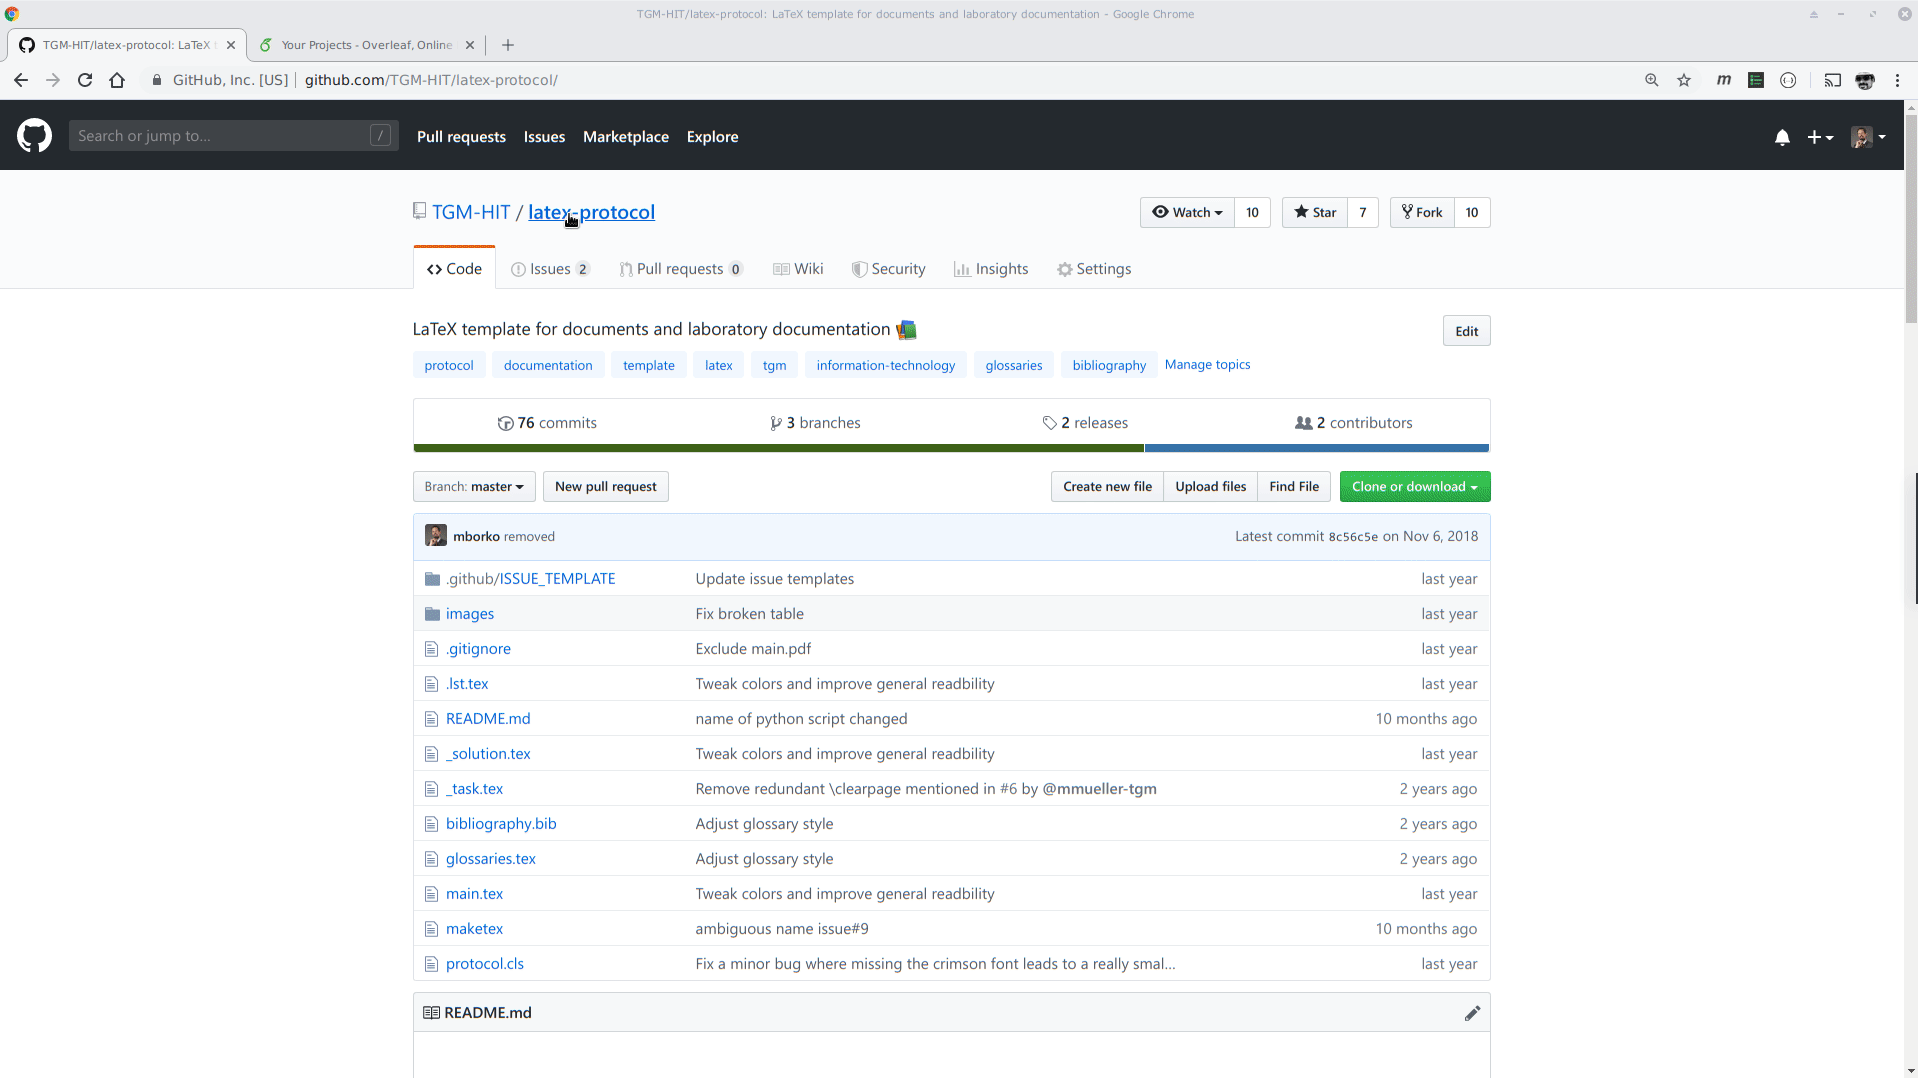
Task: Reload the page with the refresh icon
Action: click(x=85, y=80)
